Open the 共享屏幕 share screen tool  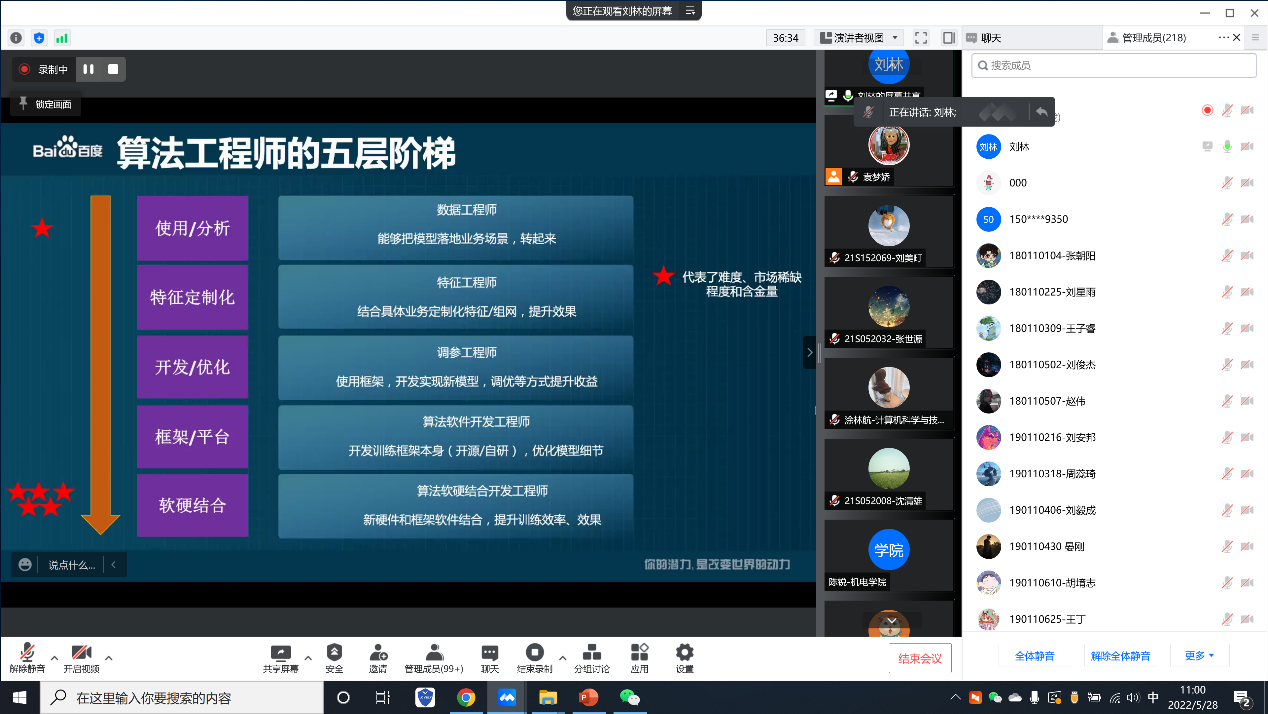tap(280, 656)
